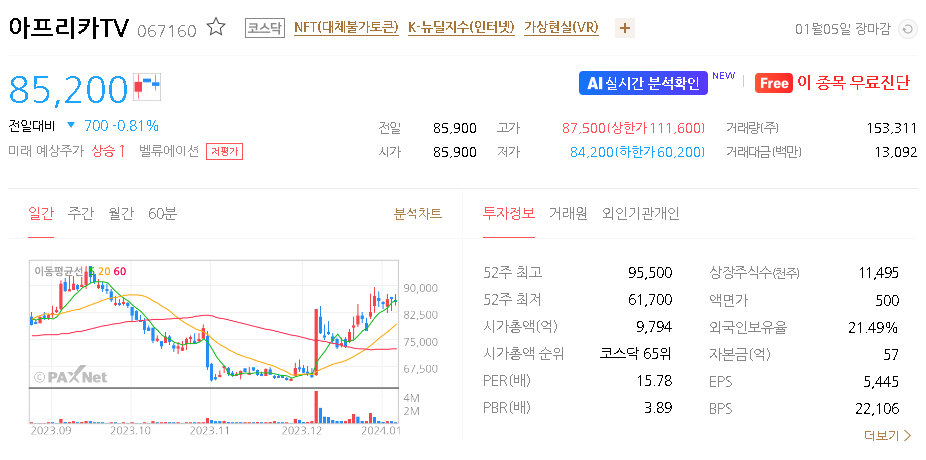Click 코스닥 65위 ranking value
This screenshot has width=926, height=460.
click(x=635, y=354)
